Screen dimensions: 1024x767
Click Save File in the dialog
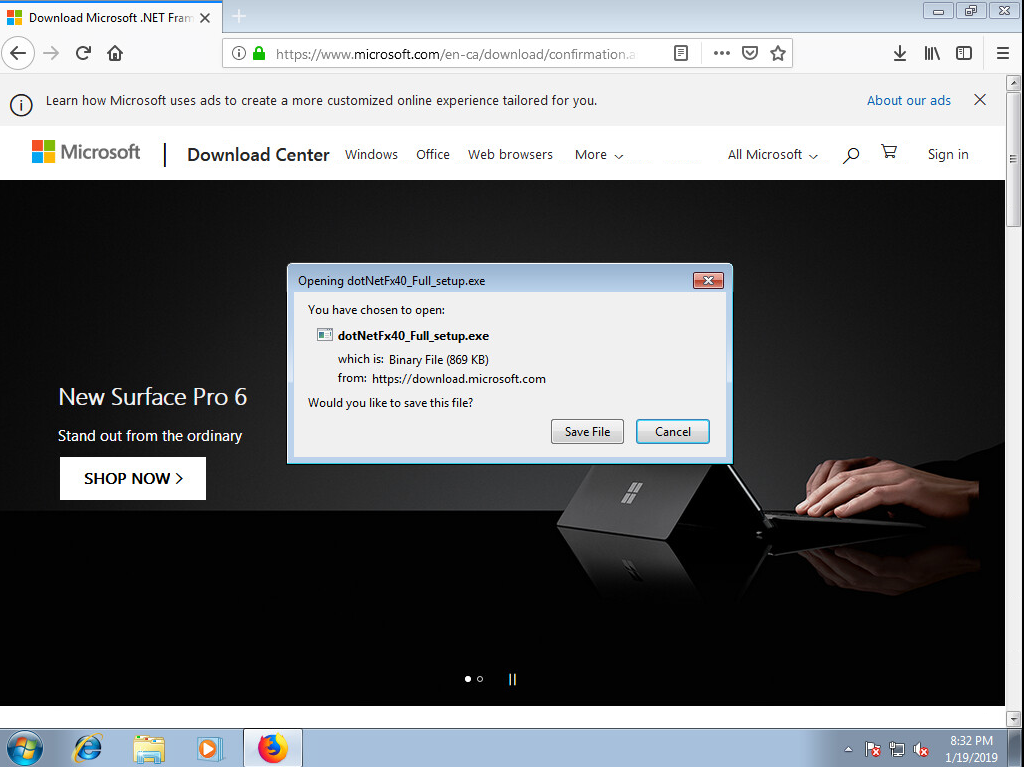pyautogui.click(x=587, y=431)
